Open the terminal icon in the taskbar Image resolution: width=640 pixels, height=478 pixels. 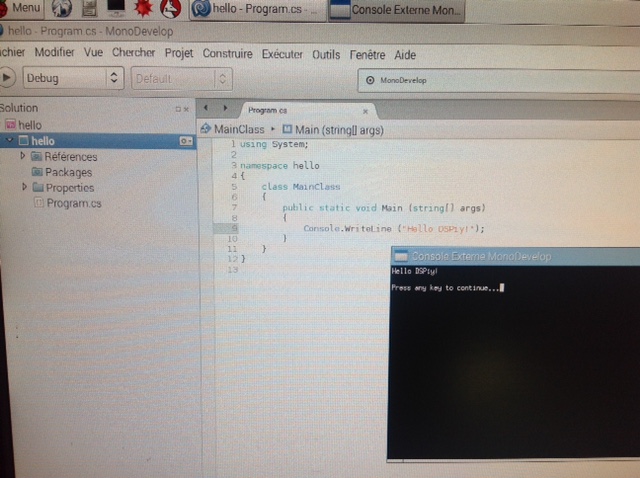(115, 10)
